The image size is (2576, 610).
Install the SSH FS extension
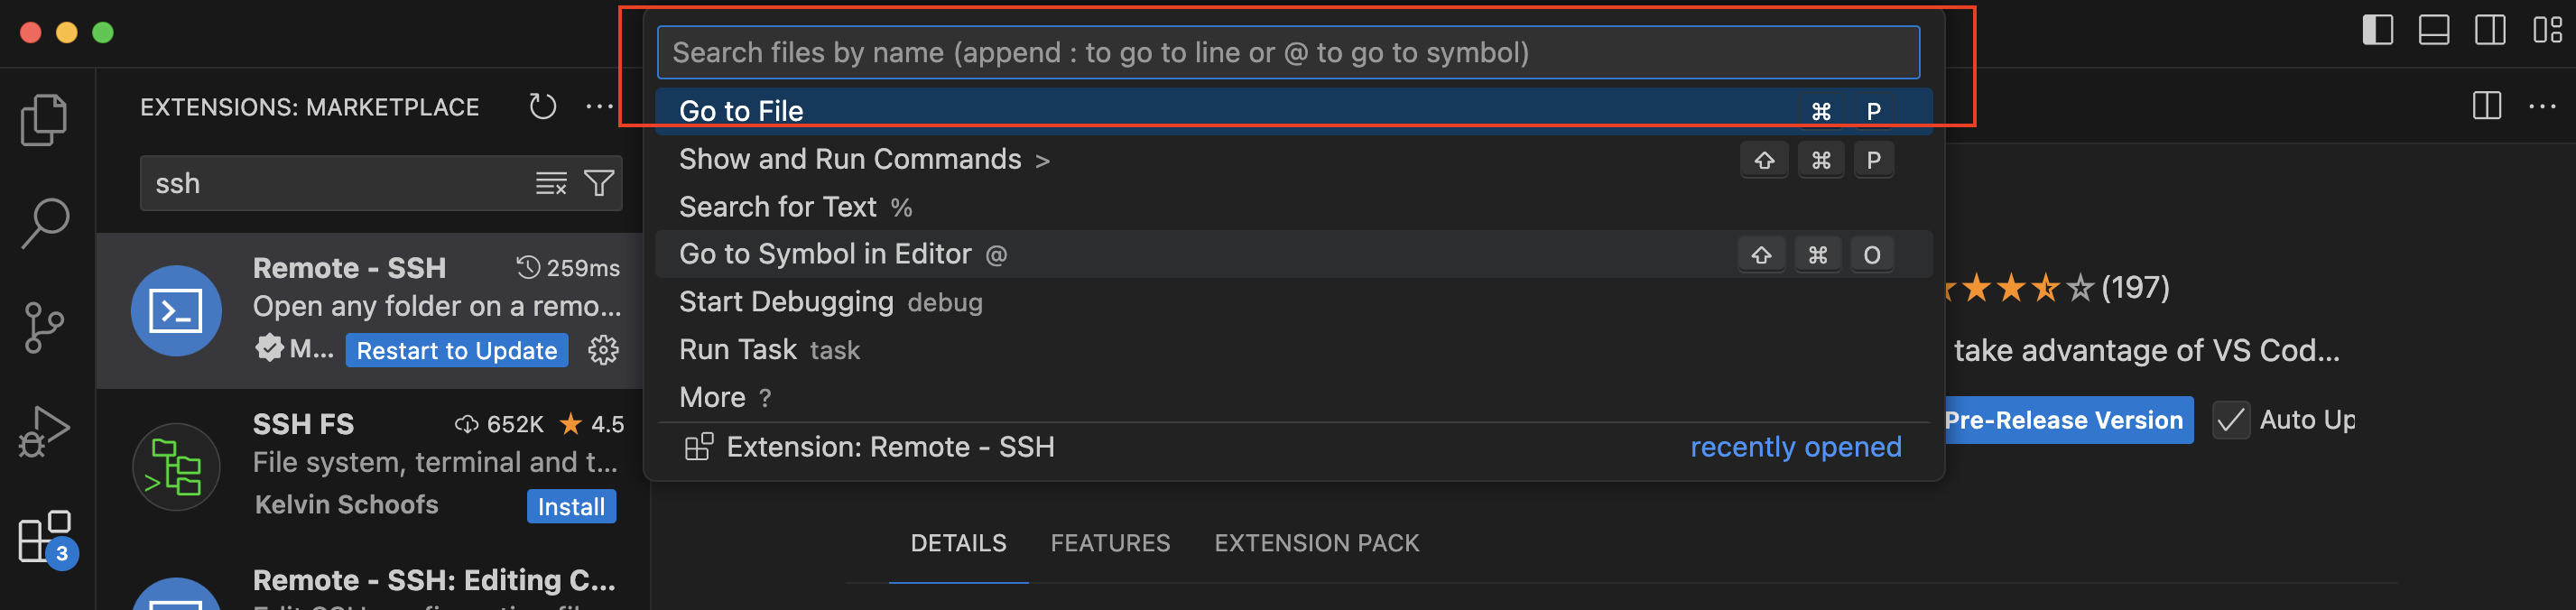point(571,506)
